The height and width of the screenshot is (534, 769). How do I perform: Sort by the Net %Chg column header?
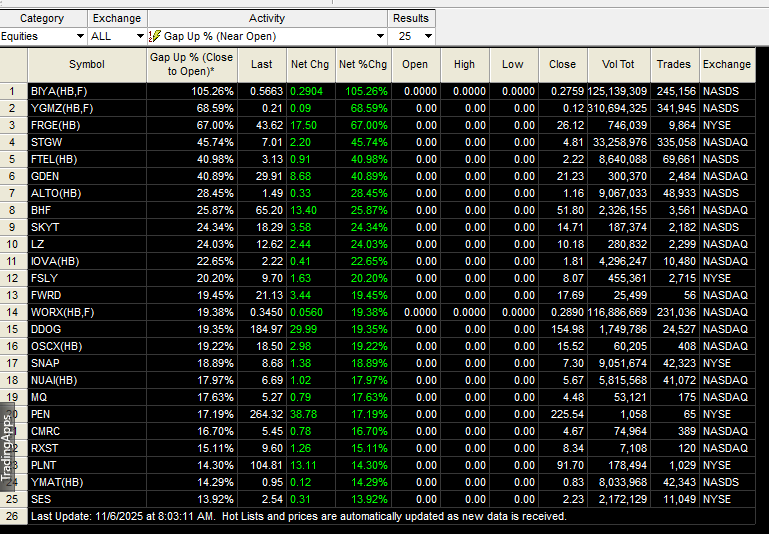[363, 65]
